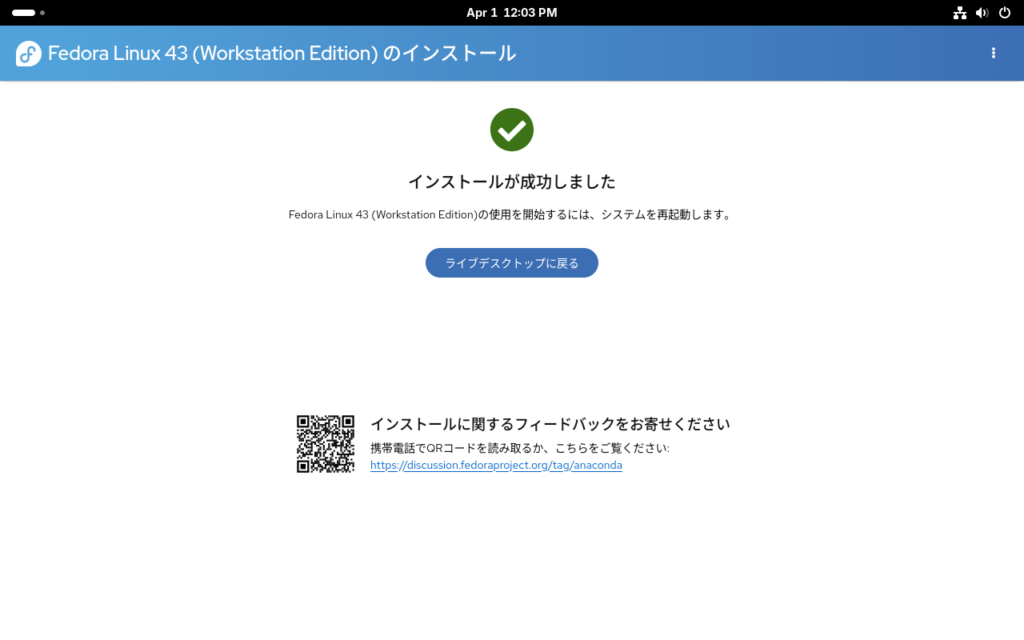Click the feedback QR code image
1024x640 pixels.
325,444
